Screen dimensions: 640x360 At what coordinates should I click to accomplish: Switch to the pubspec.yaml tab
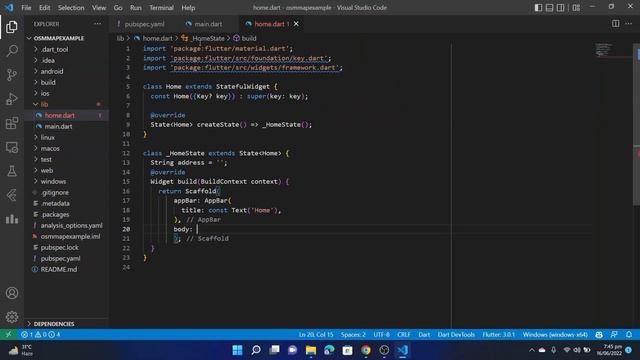point(140,24)
